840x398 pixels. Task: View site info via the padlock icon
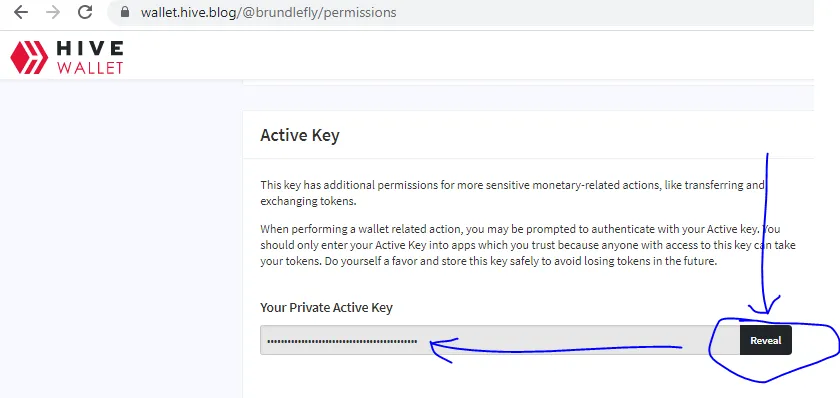coord(125,12)
